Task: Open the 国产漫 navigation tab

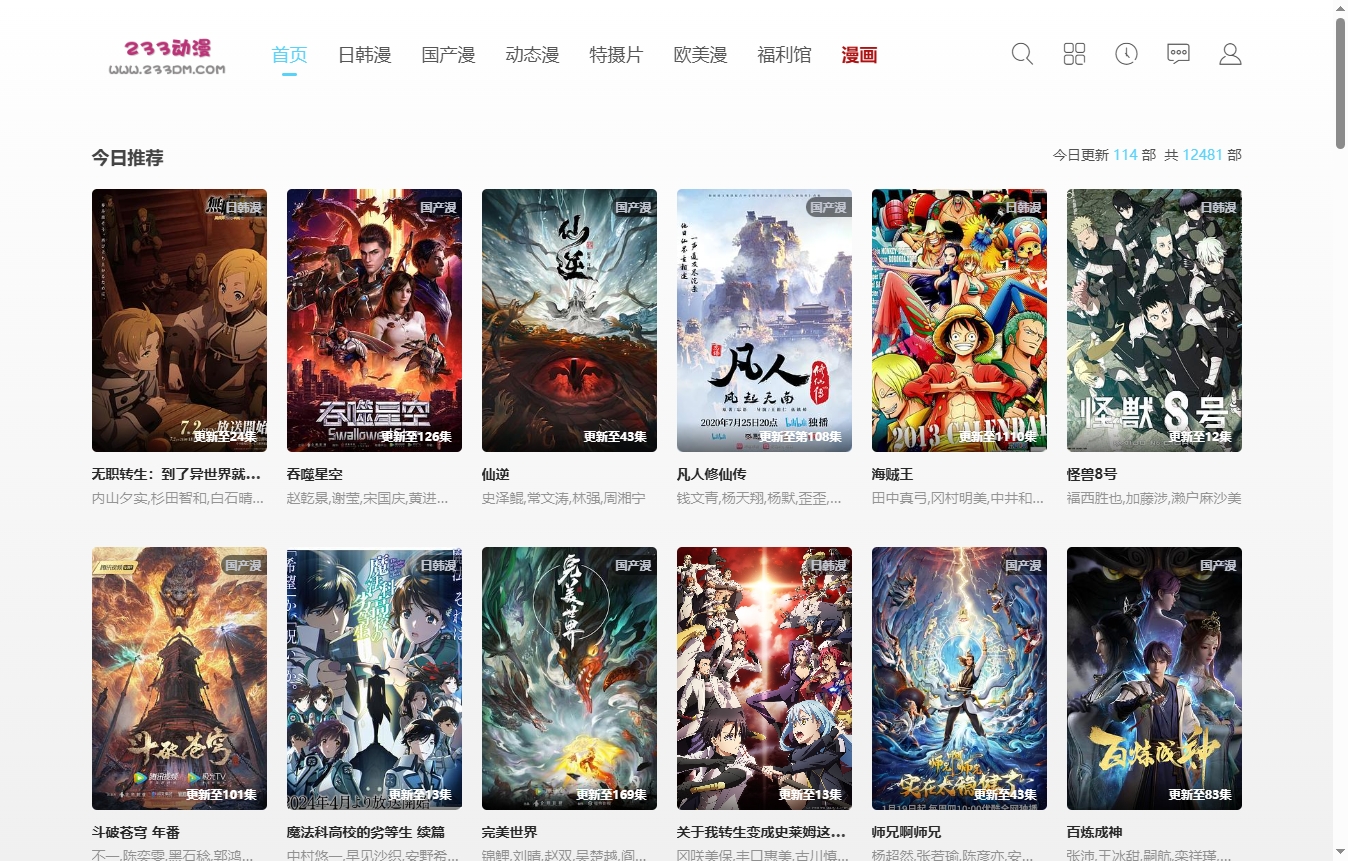Action: (448, 55)
